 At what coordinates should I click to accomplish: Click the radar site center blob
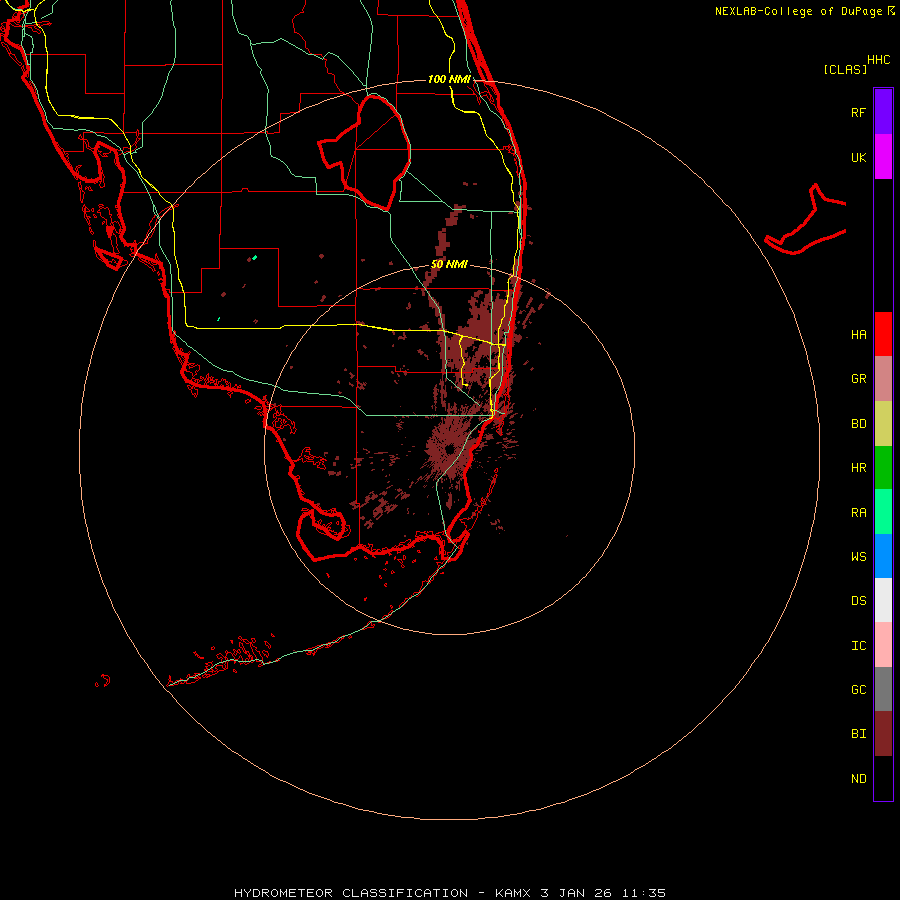(449, 448)
